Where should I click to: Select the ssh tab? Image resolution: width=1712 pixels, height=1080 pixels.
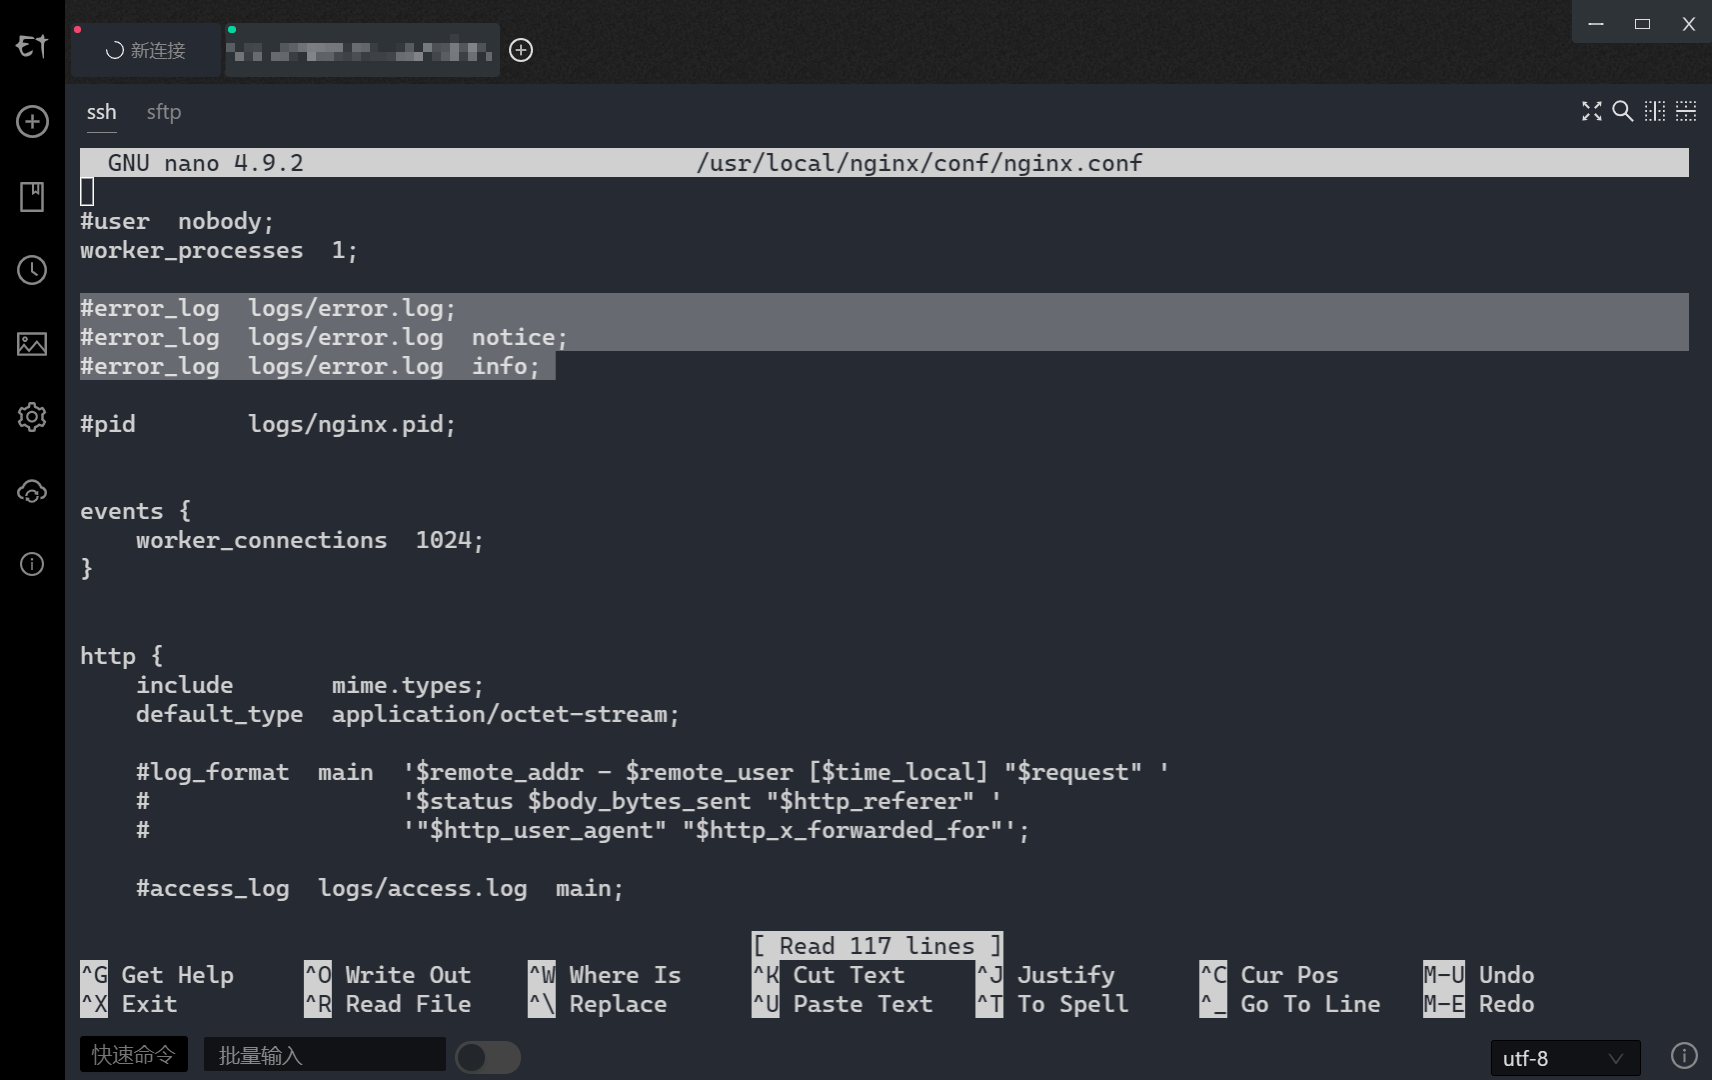[101, 112]
